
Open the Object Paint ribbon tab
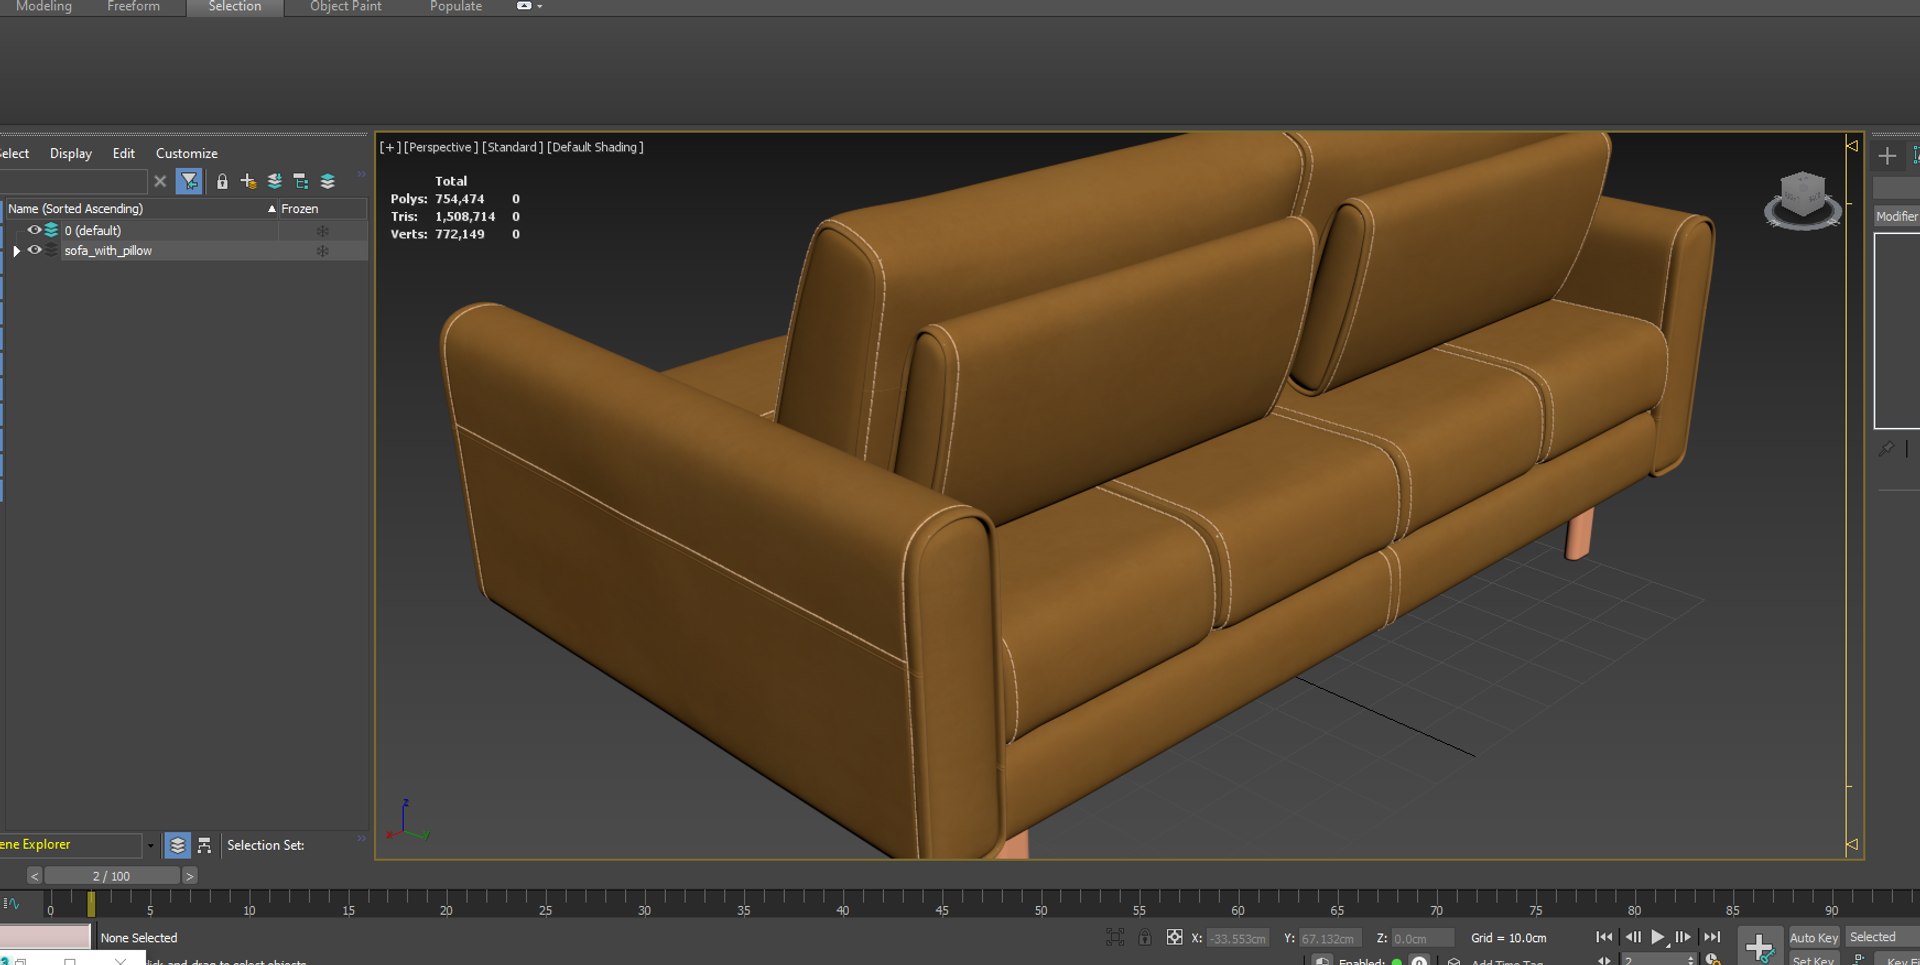[x=345, y=6]
